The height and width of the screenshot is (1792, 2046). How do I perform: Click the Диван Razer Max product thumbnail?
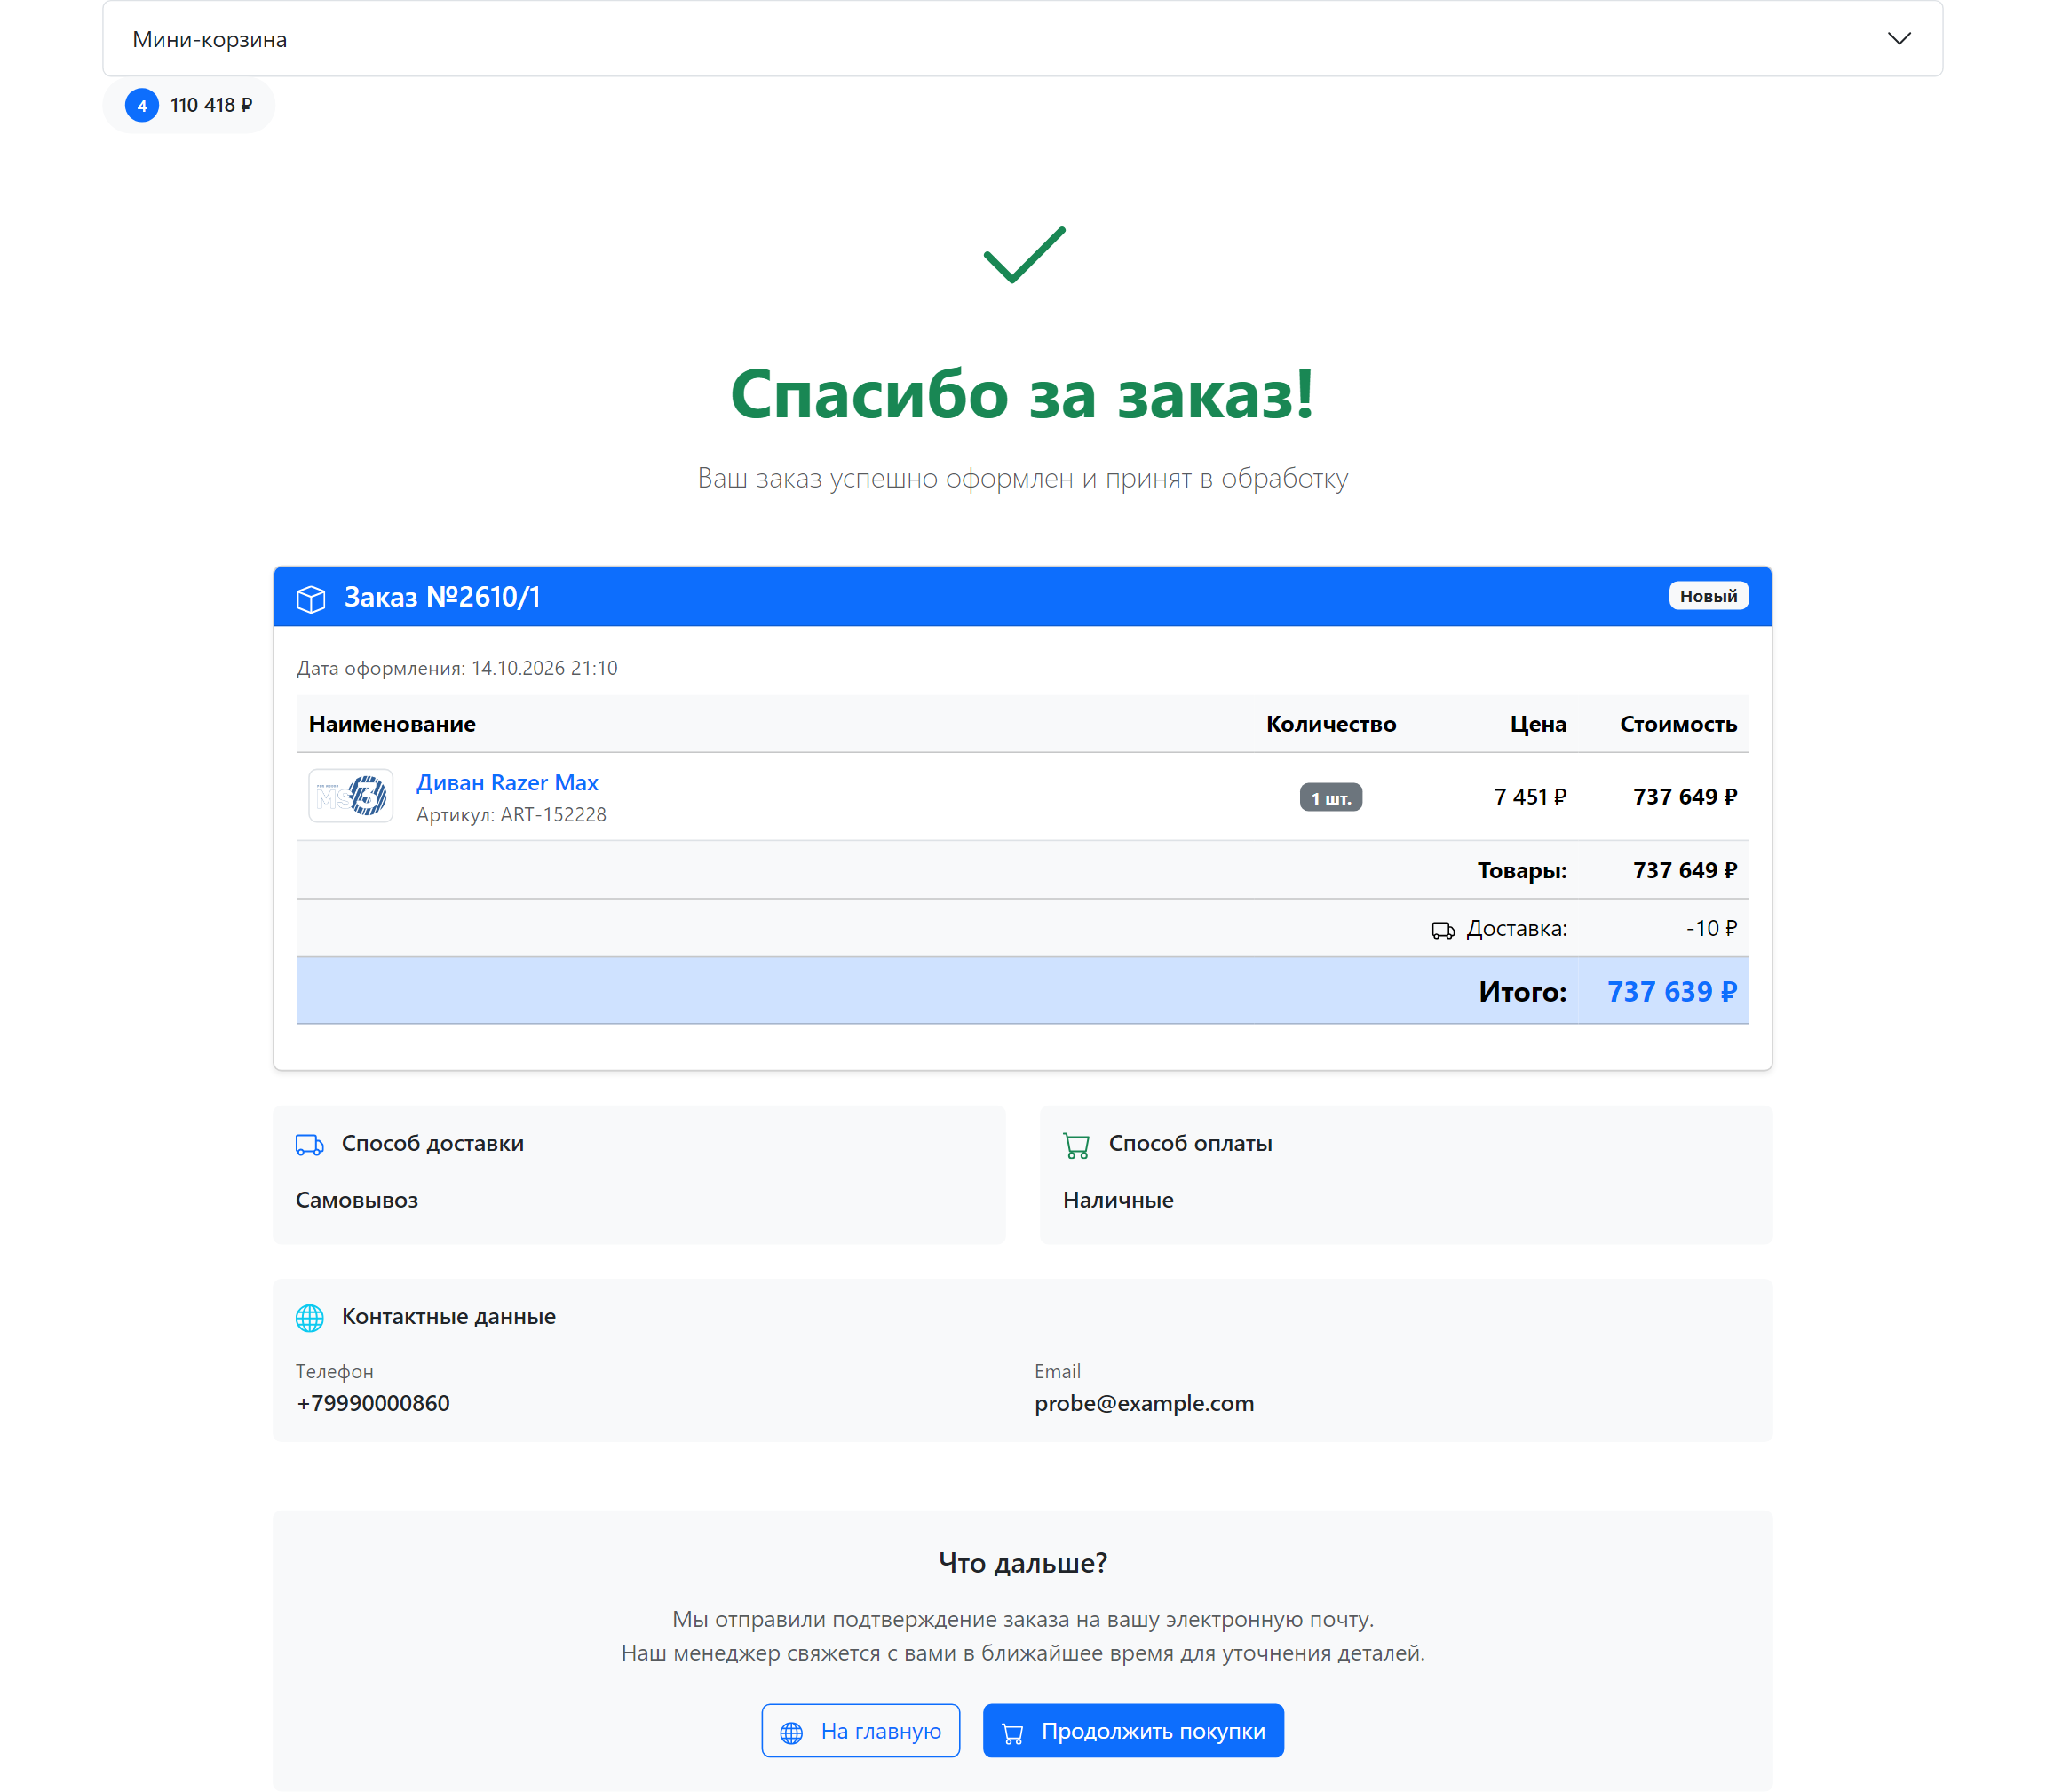[x=350, y=796]
